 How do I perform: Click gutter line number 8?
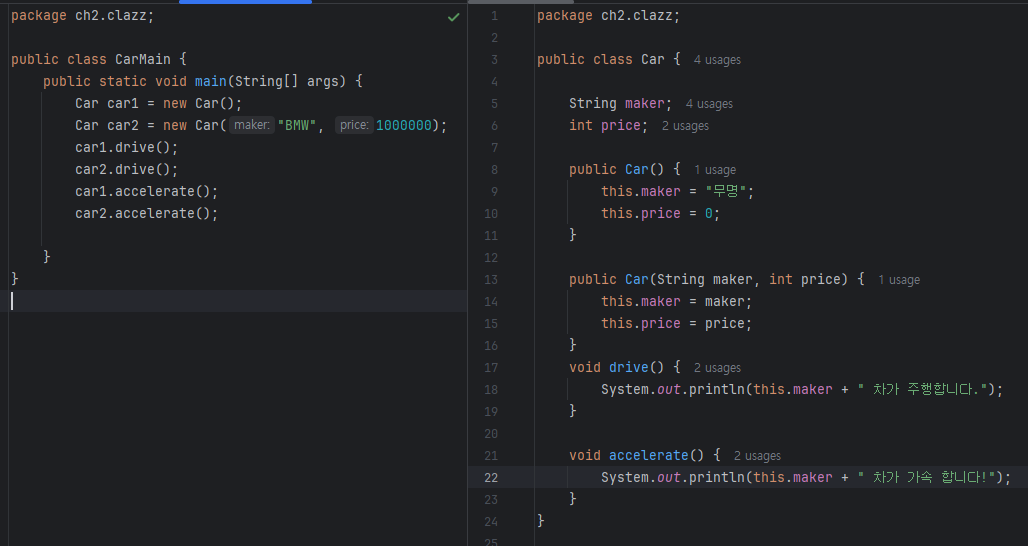(494, 170)
